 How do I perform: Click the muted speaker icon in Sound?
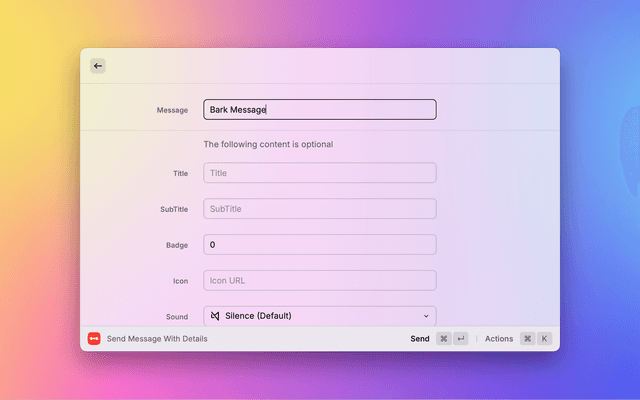tap(214, 316)
